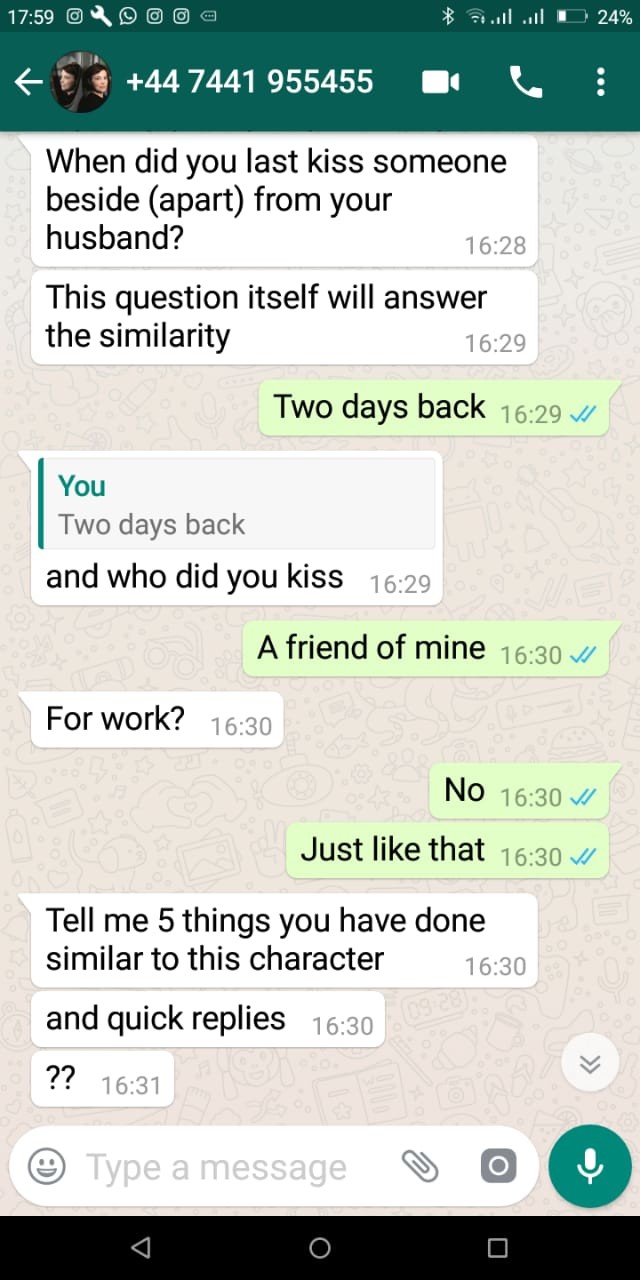Tap the paperclip attach file icon
Image resolution: width=640 pixels, height=1280 pixels.
point(420,1166)
